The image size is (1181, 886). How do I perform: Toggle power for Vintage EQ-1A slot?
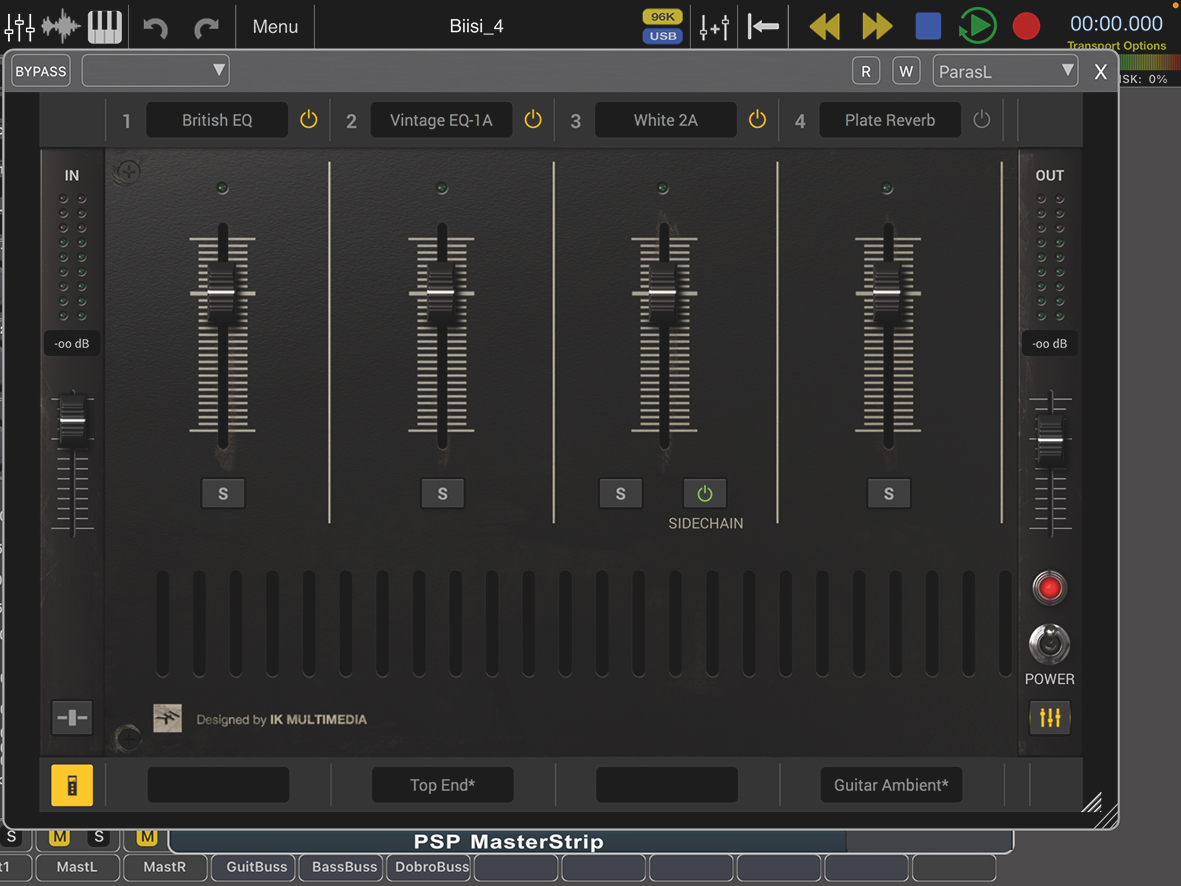coord(533,119)
